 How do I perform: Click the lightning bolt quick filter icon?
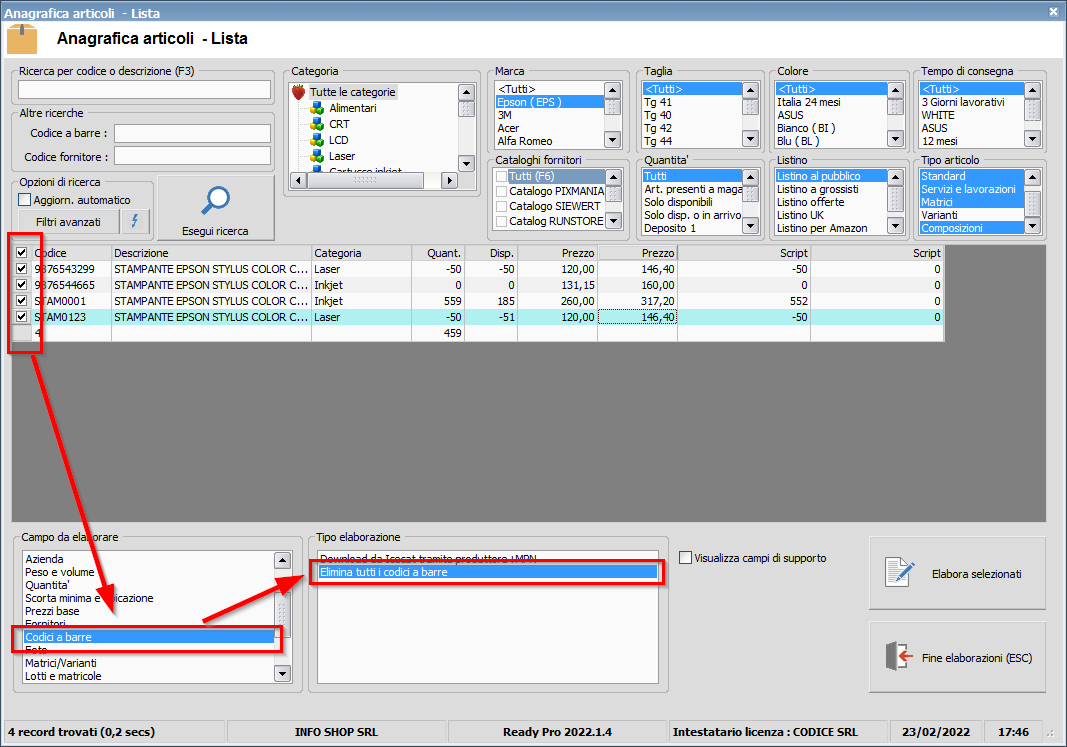pyautogui.click(x=135, y=221)
